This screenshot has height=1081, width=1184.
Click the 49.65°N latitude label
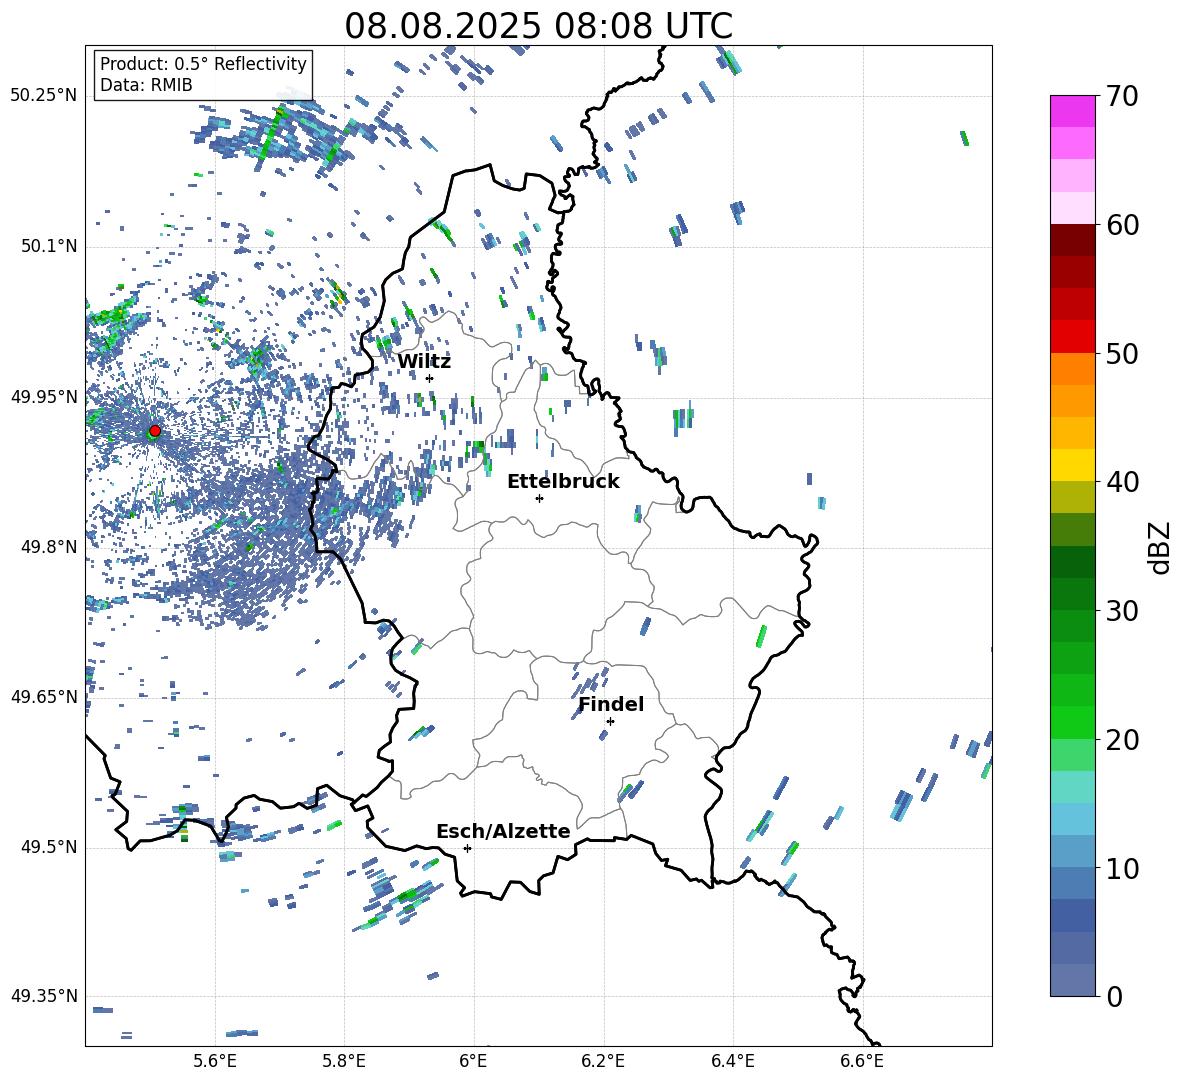44,696
